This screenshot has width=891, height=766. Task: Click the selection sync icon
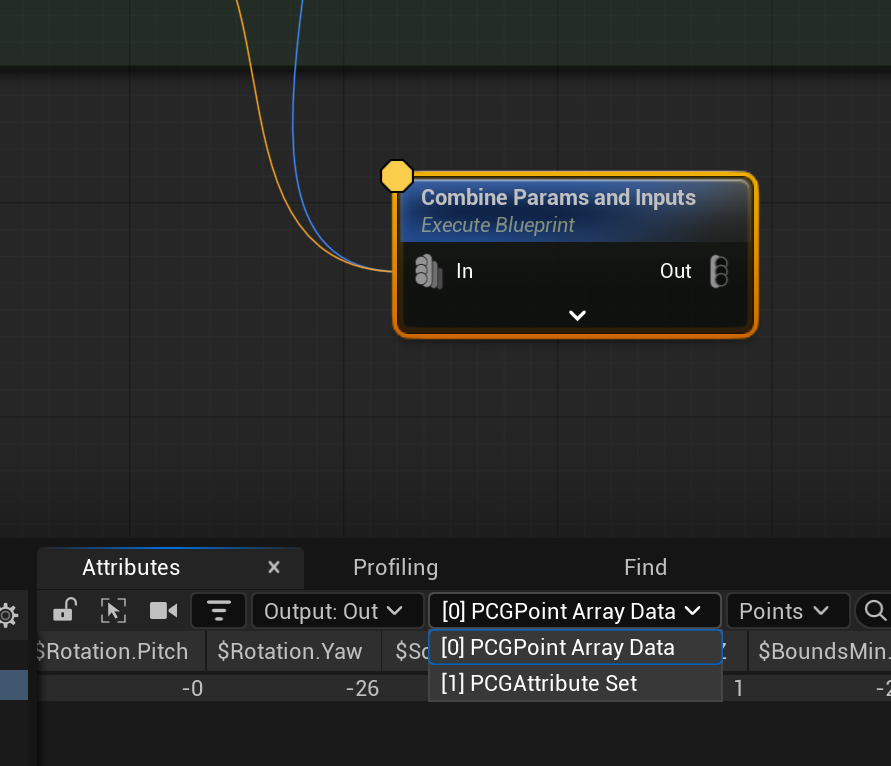113,610
